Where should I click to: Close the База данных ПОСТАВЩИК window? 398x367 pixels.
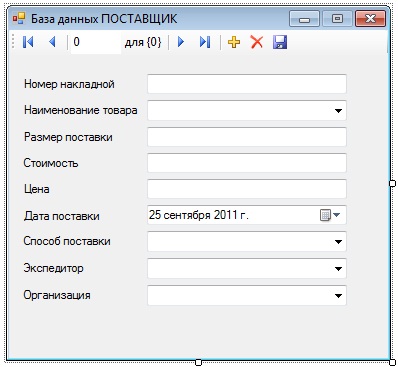point(370,19)
